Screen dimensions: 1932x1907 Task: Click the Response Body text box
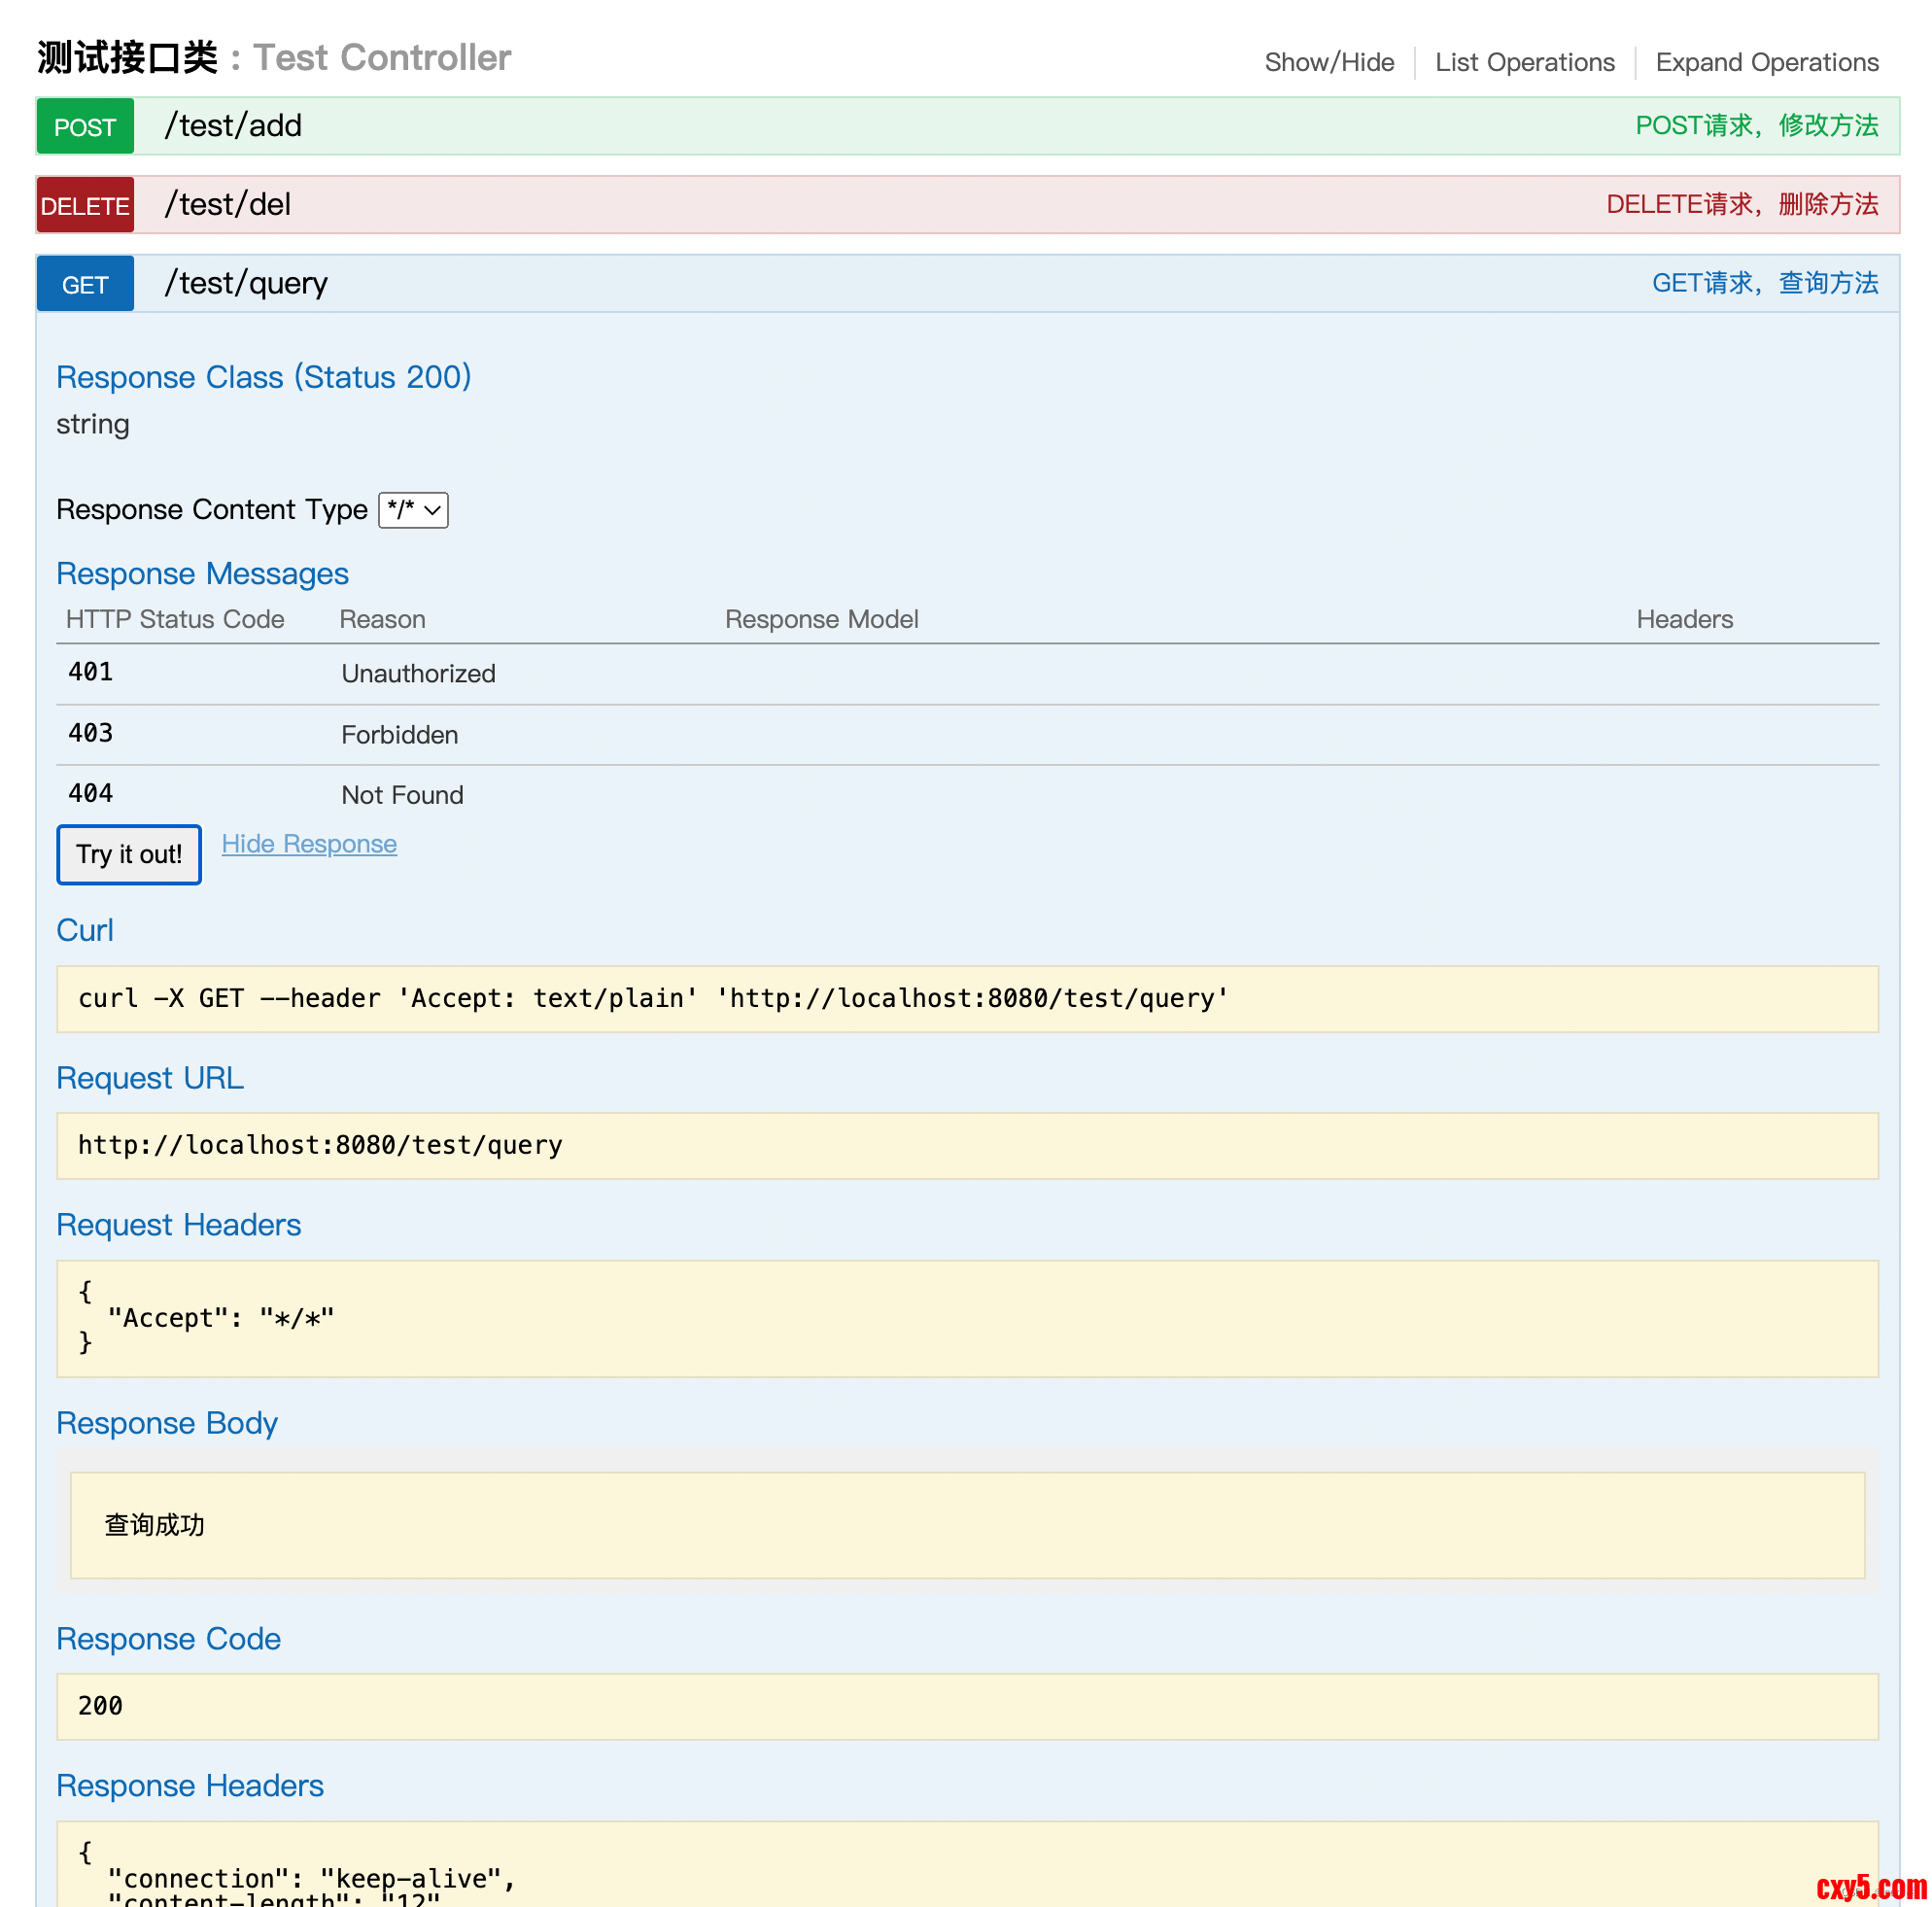[x=967, y=1525]
